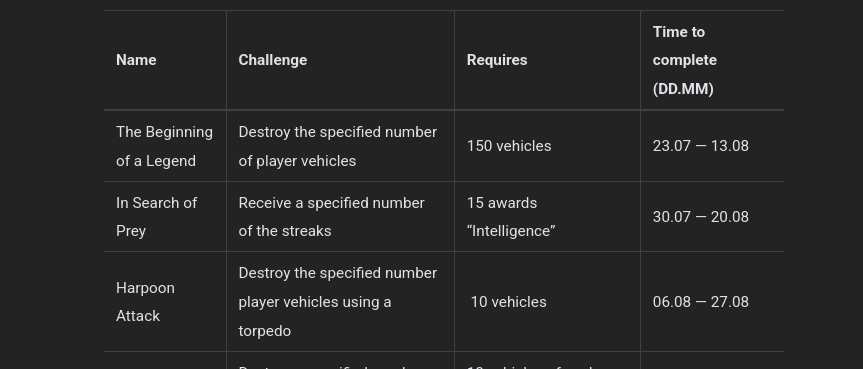863x369 pixels.
Task: Click the (DD.MM) label in header
Action: pyautogui.click(x=683, y=89)
